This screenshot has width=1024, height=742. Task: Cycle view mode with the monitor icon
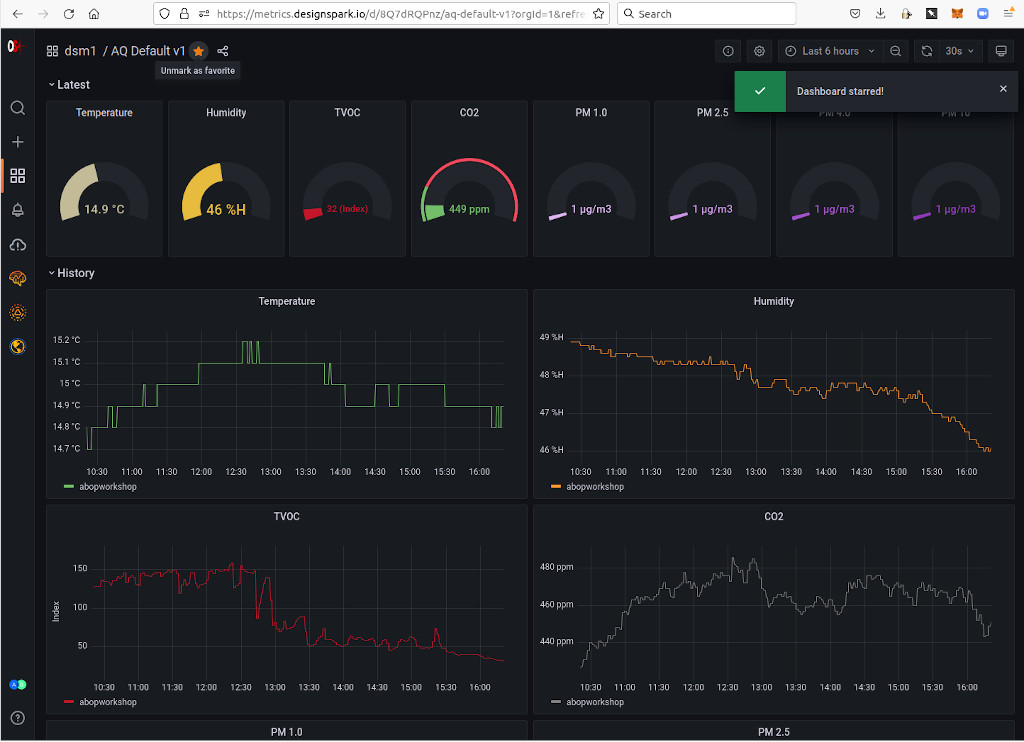[1000, 51]
